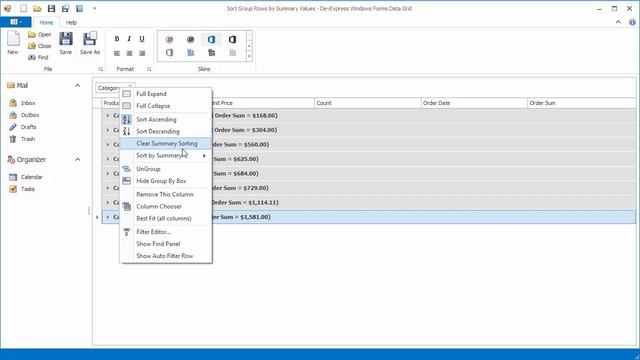Select Hide Group By Box

click(166, 181)
